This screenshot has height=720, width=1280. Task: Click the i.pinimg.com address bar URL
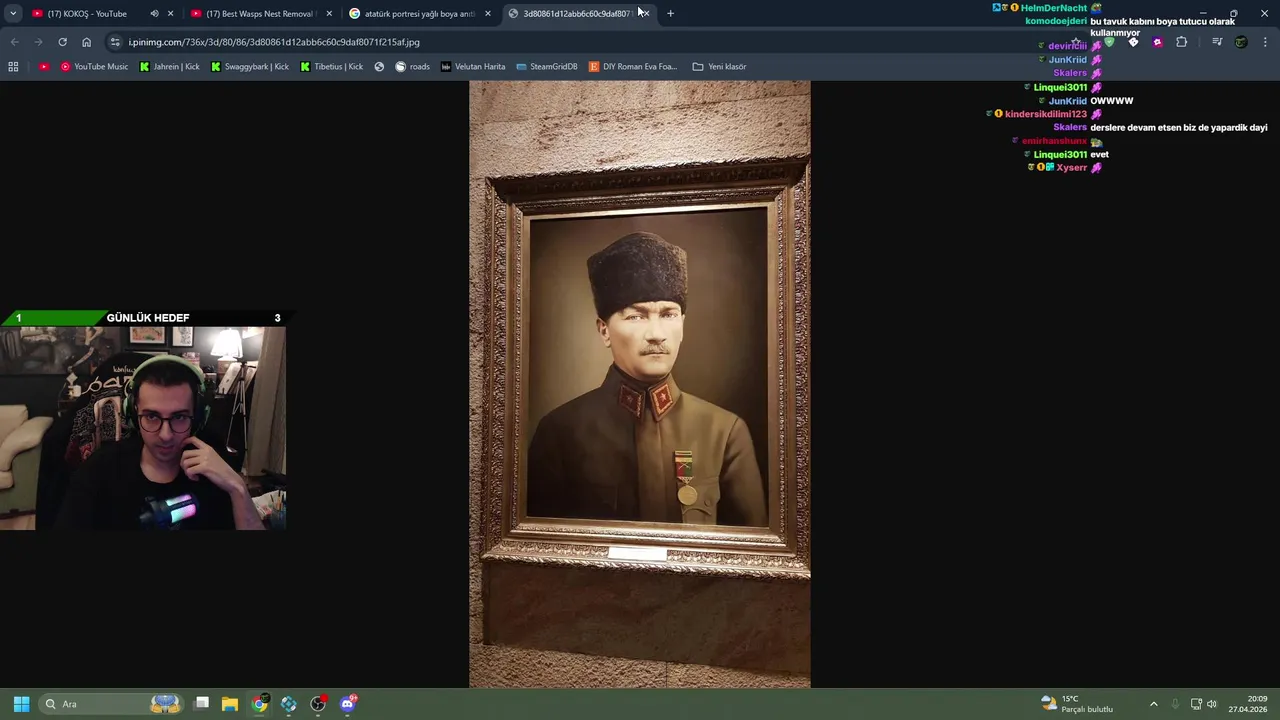click(x=274, y=42)
